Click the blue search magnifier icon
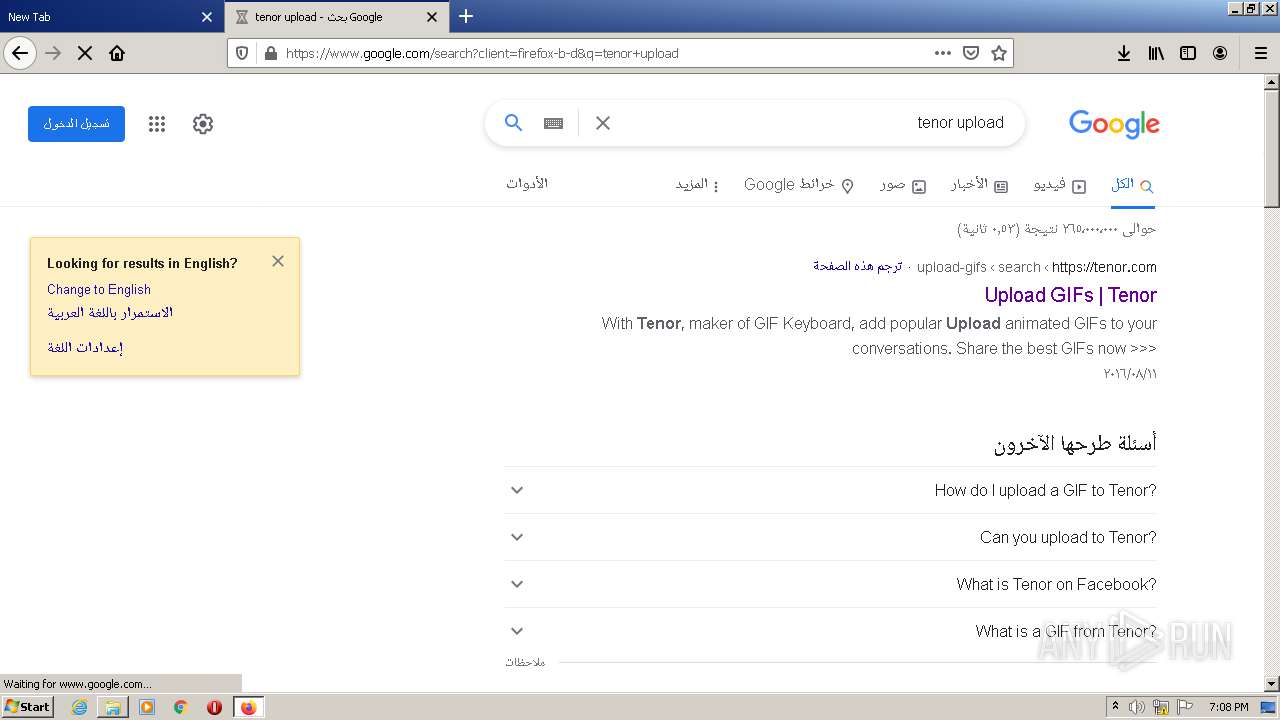This screenshot has width=1280, height=720. pyautogui.click(x=513, y=123)
